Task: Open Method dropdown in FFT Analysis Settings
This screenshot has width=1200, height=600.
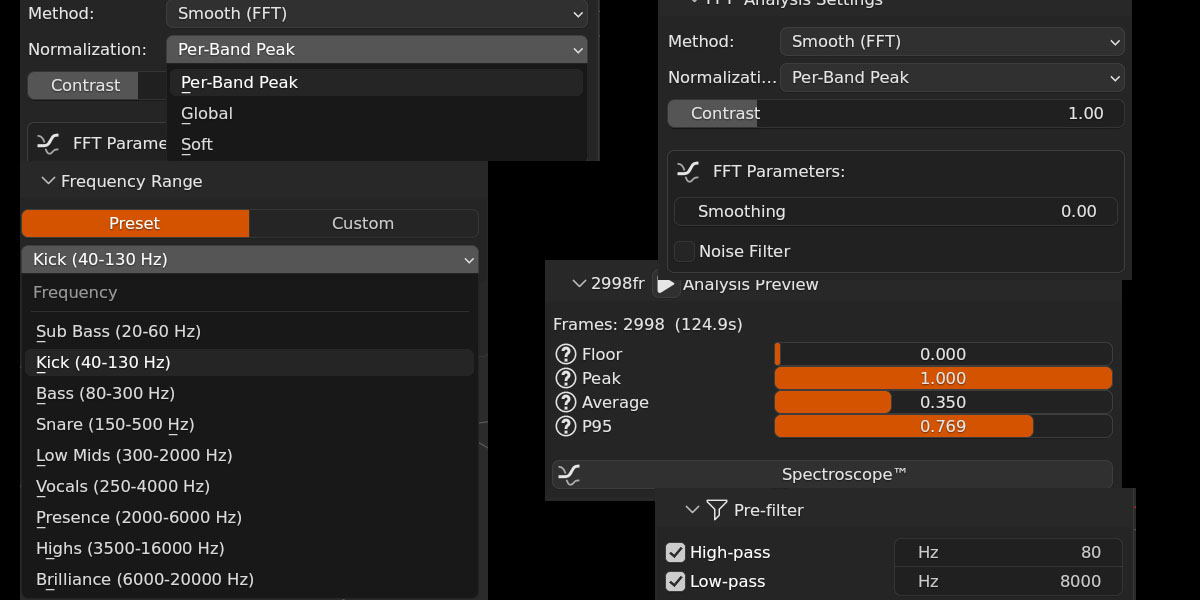Action: [x=952, y=42]
